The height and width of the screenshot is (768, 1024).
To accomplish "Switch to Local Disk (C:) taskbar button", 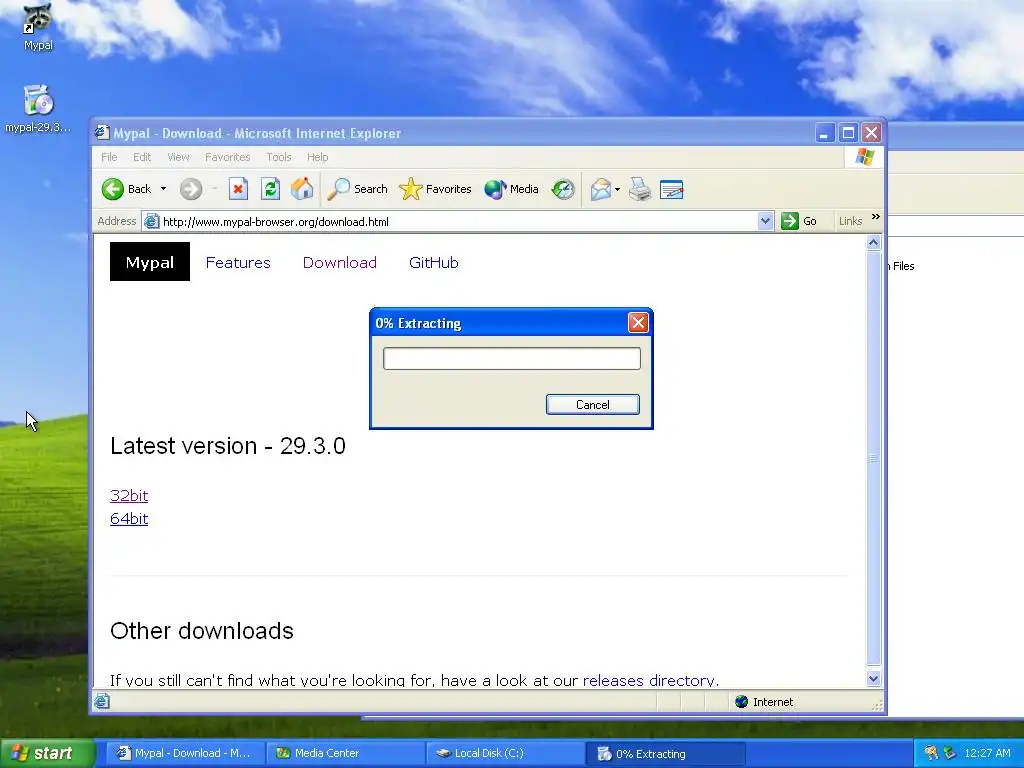I will [505, 753].
